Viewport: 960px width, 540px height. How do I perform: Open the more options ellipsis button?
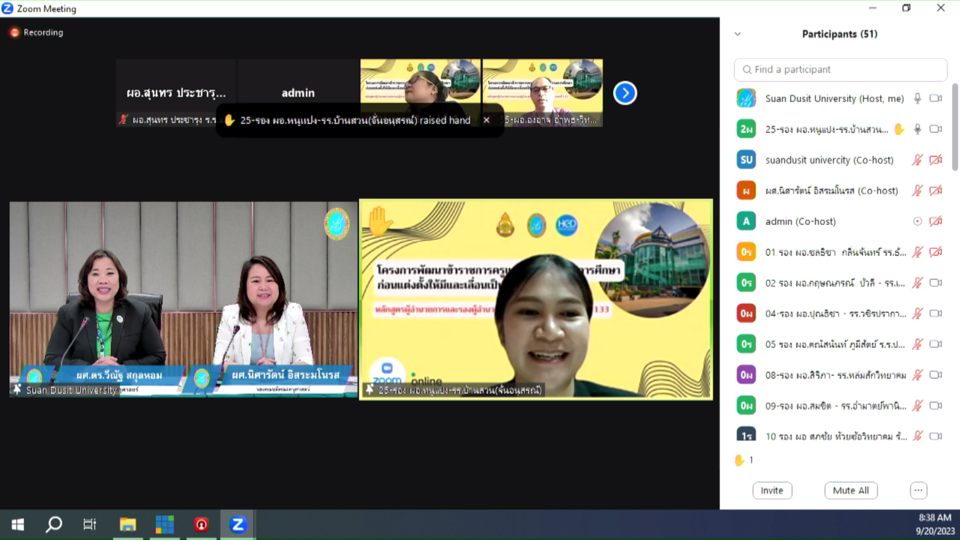point(918,490)
